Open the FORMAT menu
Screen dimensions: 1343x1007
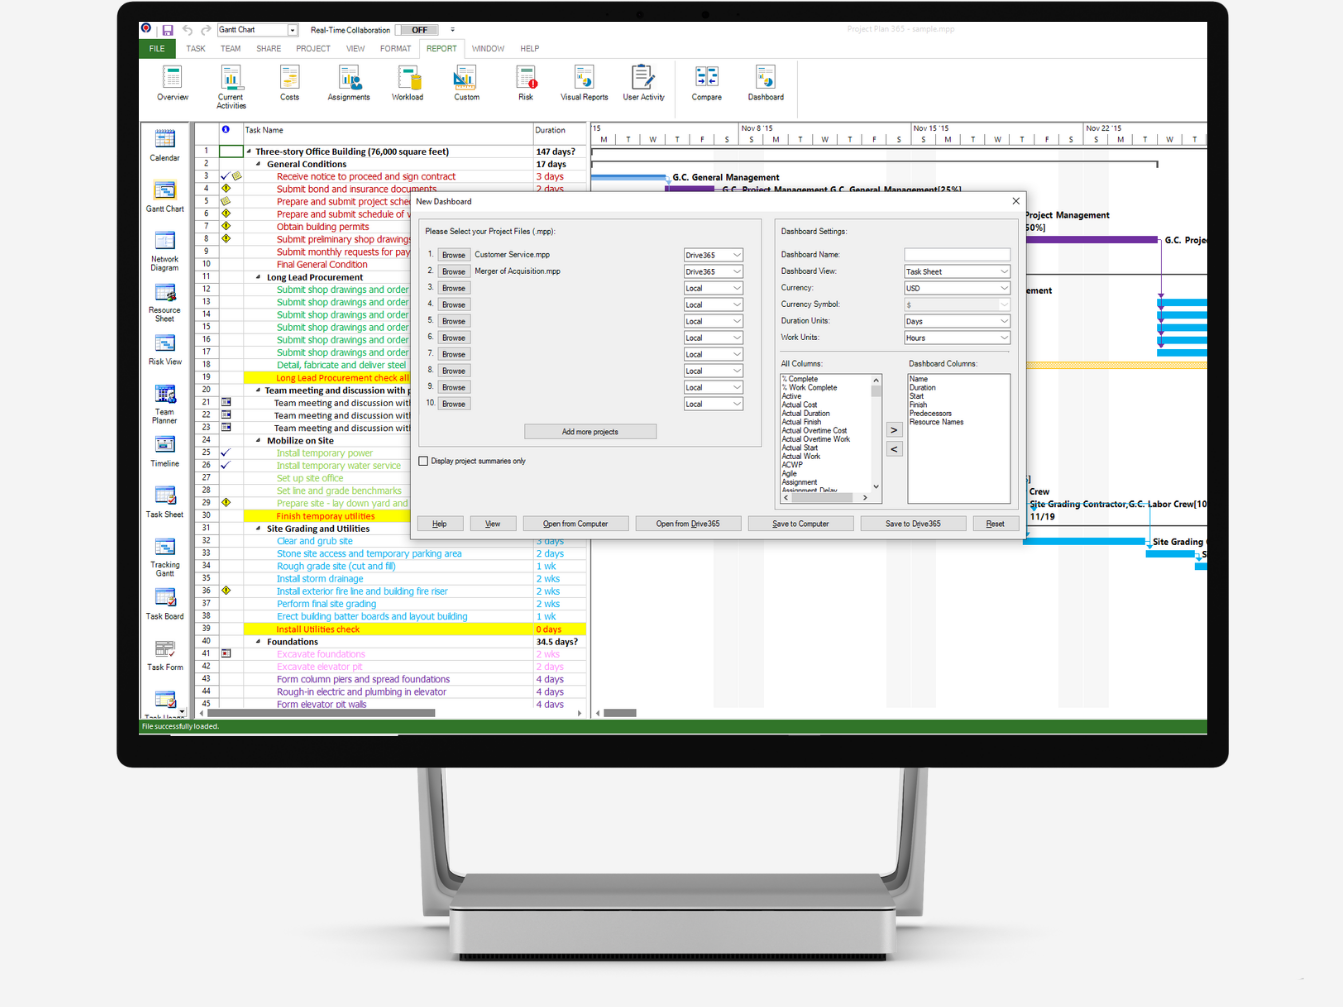(x=395, y=48)
